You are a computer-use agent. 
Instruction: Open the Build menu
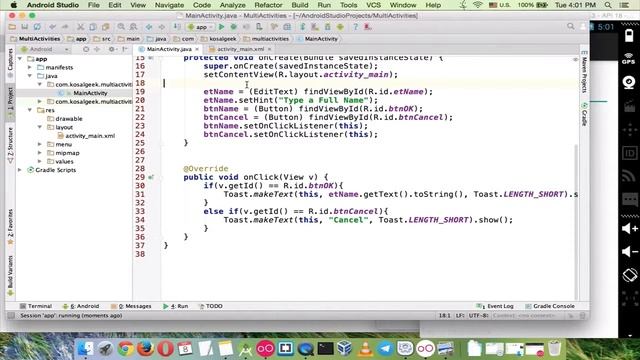pyautogui.click(x=300, y=5)
